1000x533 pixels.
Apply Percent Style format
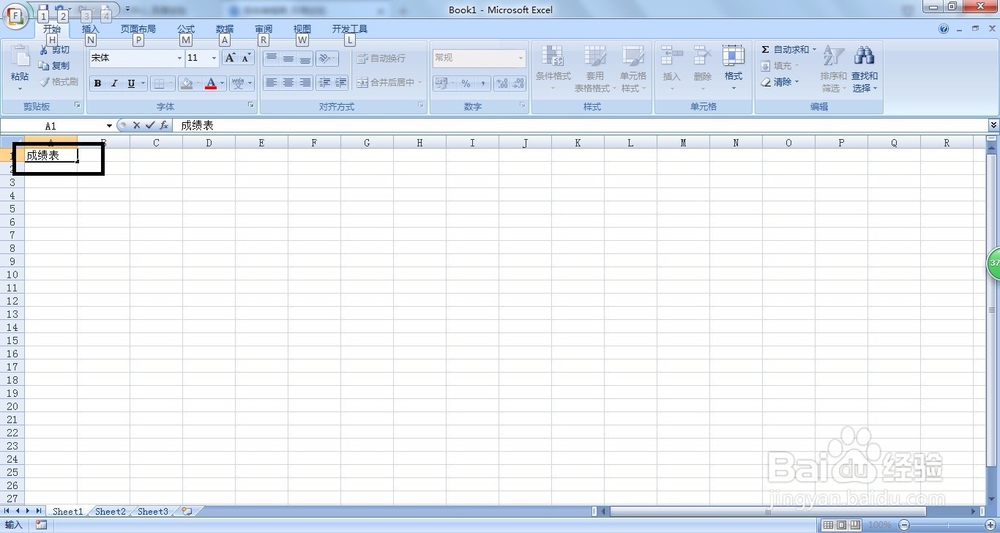tap(466, 83)
